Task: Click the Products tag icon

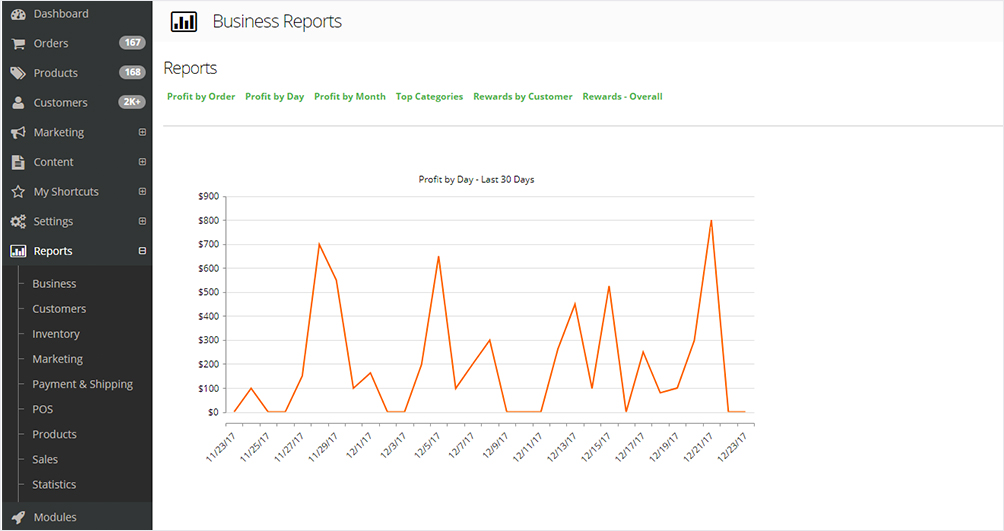Action: [17, 73]
